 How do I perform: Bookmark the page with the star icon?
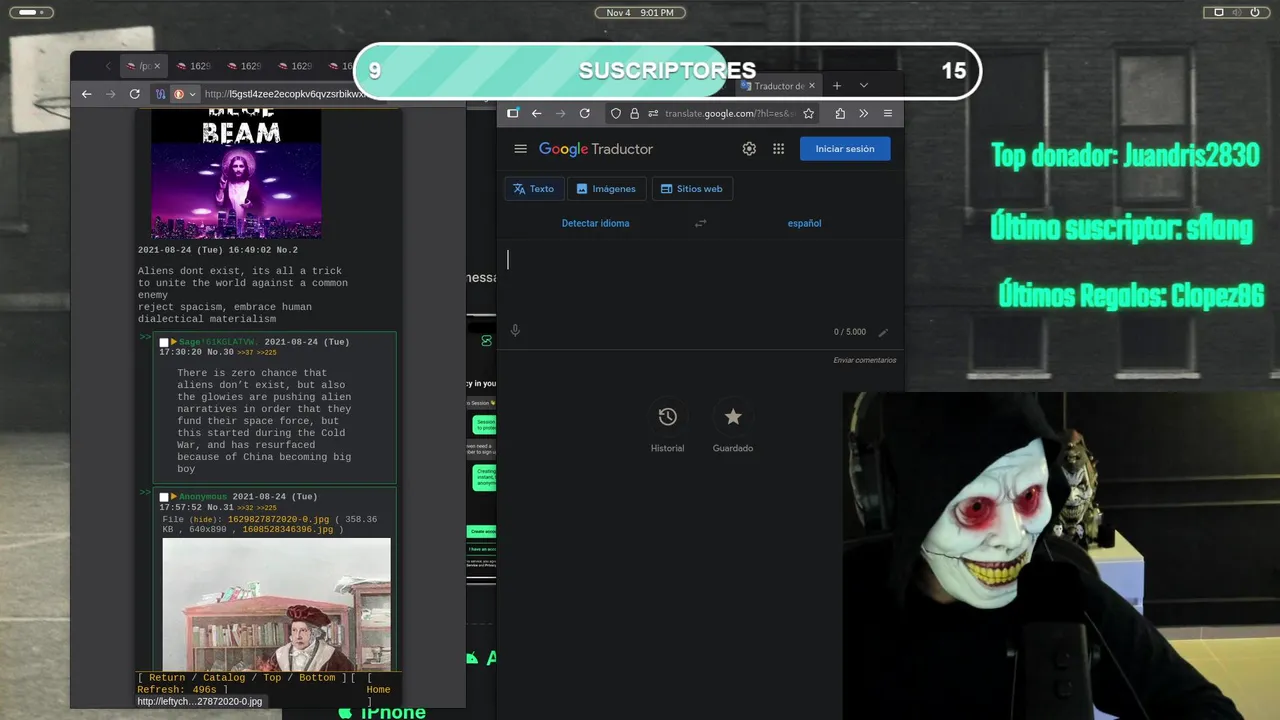808,113
